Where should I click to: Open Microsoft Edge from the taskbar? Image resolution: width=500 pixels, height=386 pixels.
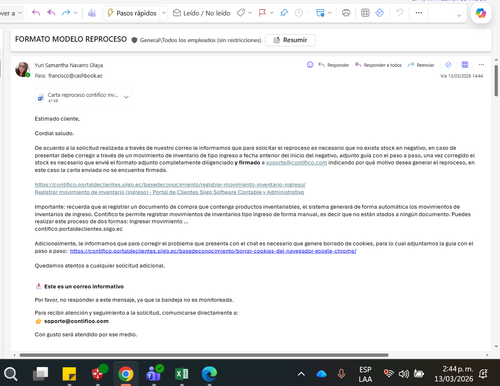click(209, 374)
